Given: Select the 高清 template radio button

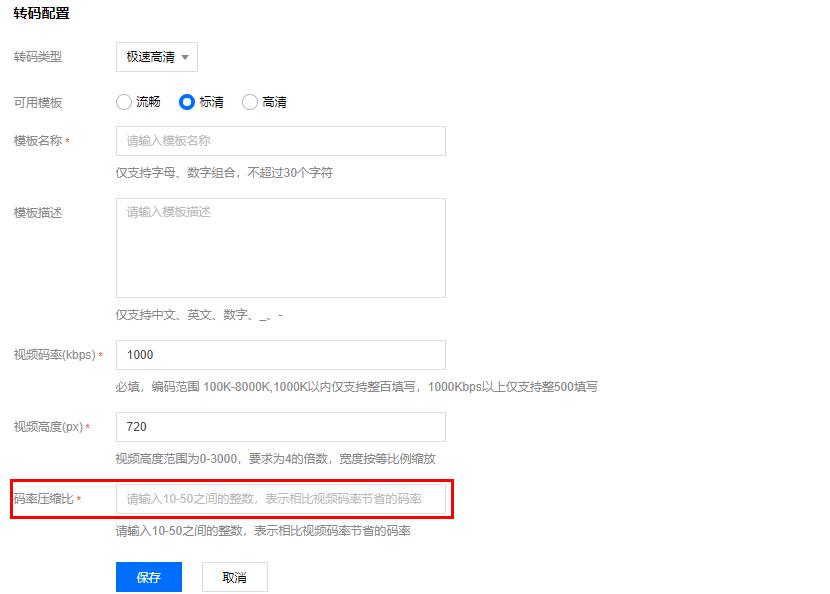Looking at the screenshot, I should coord(250,102).
